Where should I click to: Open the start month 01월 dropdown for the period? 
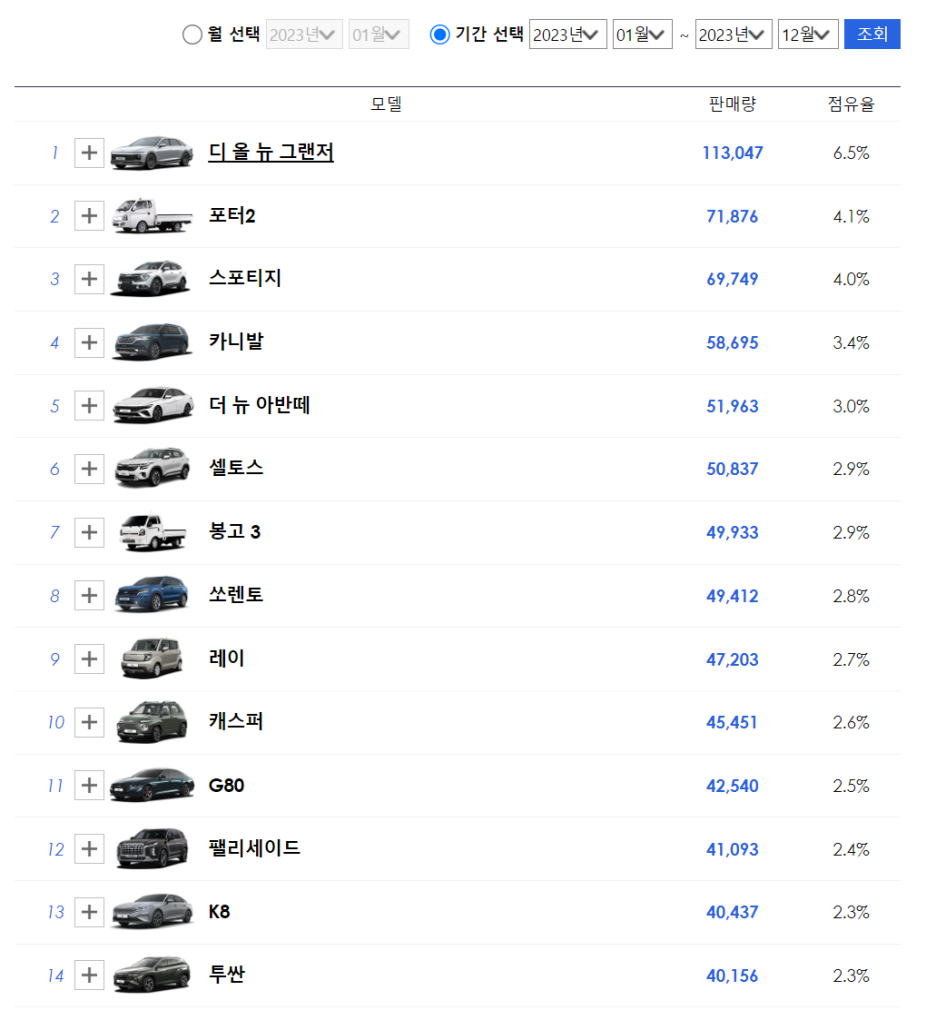(x=642, y=34)
